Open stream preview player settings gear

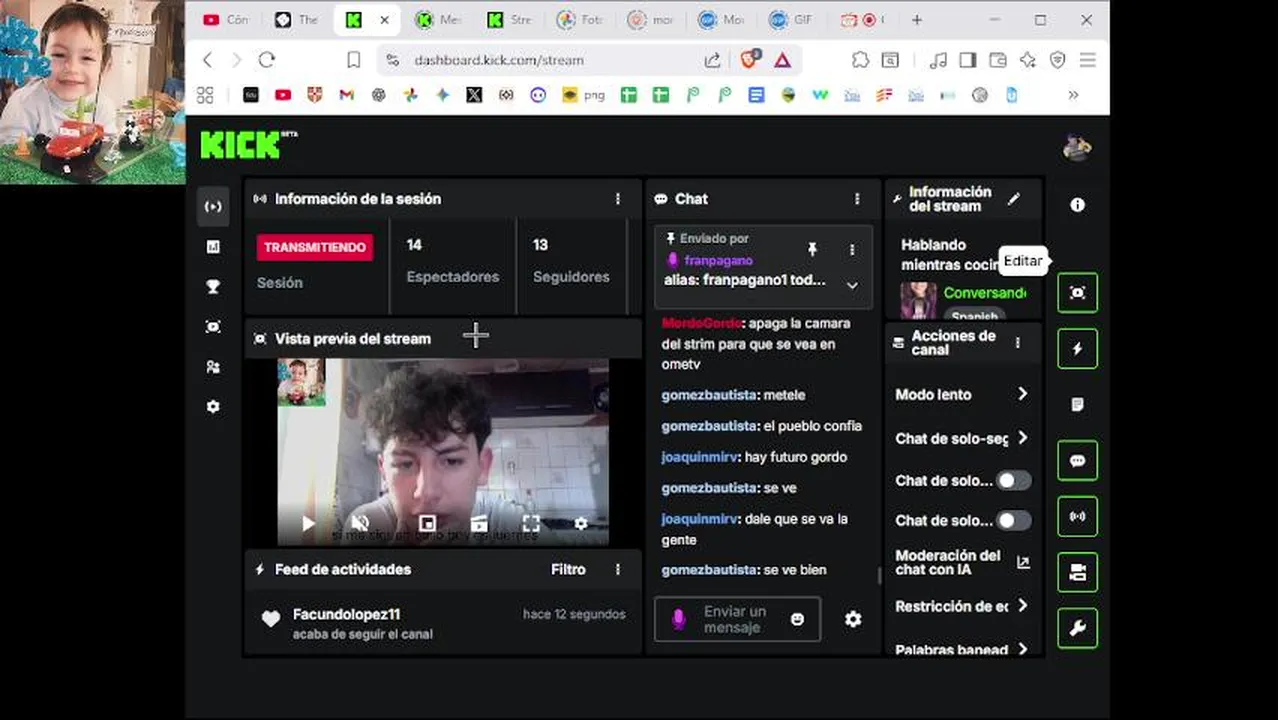[580, 523]
